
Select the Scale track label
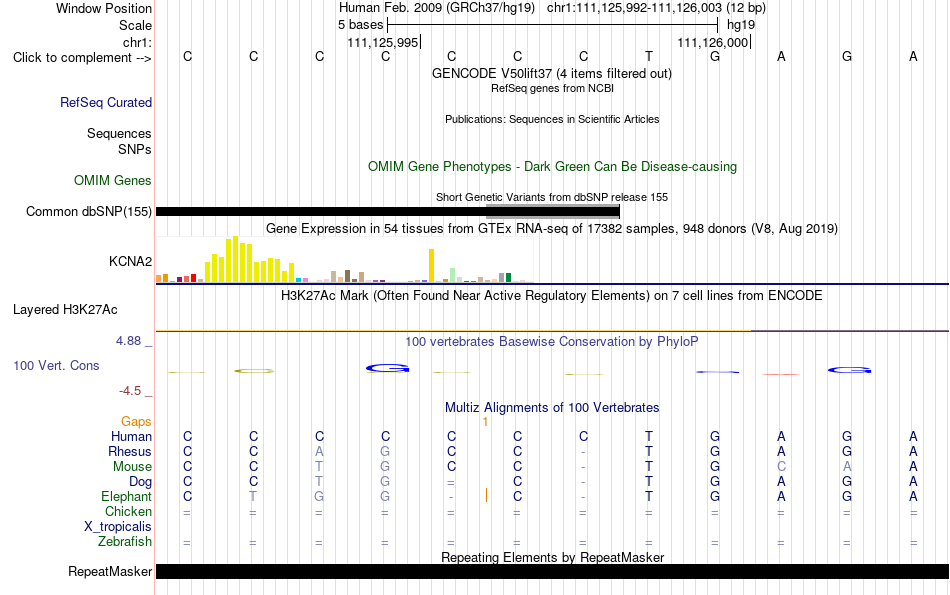(x=135, y=25)
